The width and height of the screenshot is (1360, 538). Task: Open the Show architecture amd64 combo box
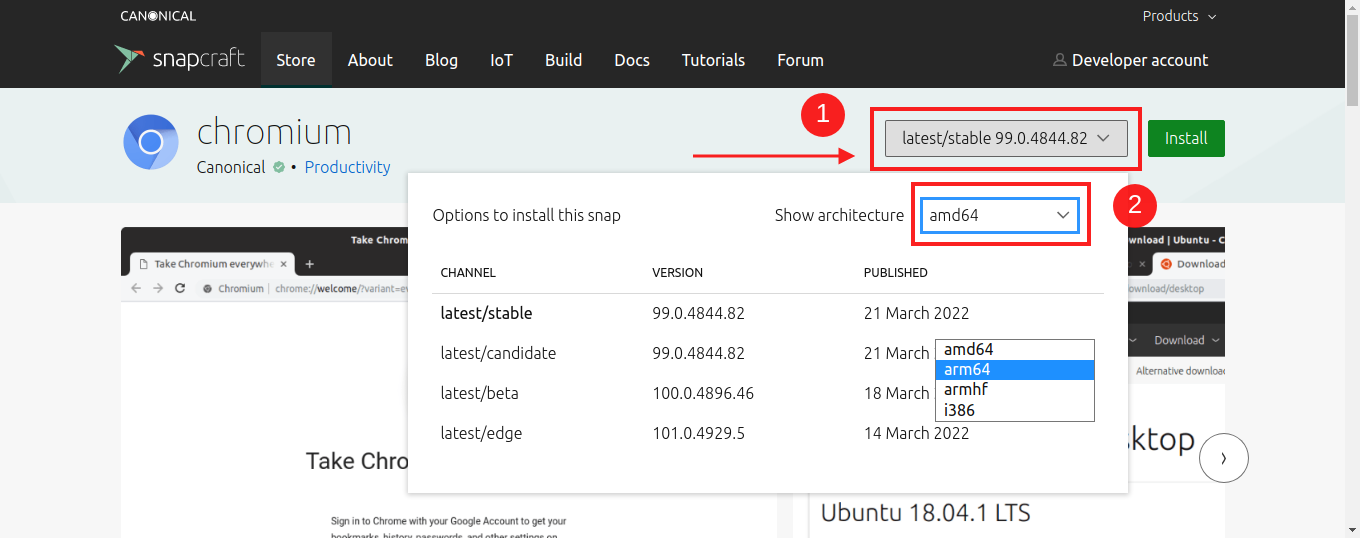tap(1000, 215)
